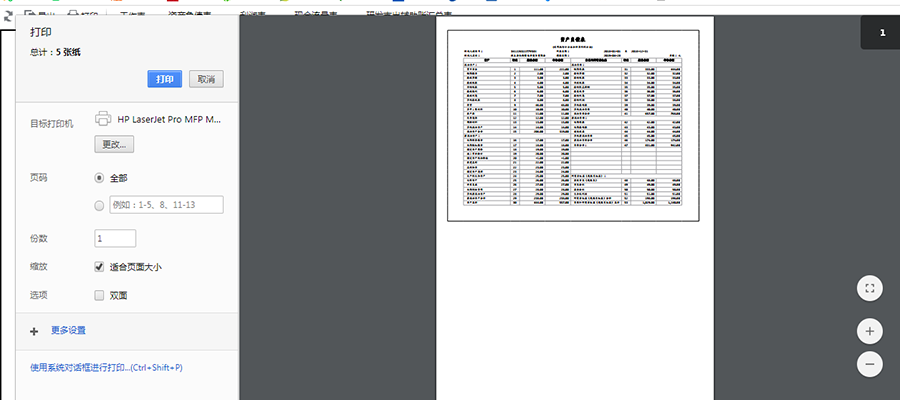
Task: Click the 更改... change printer button
Action: pos(115,144)
